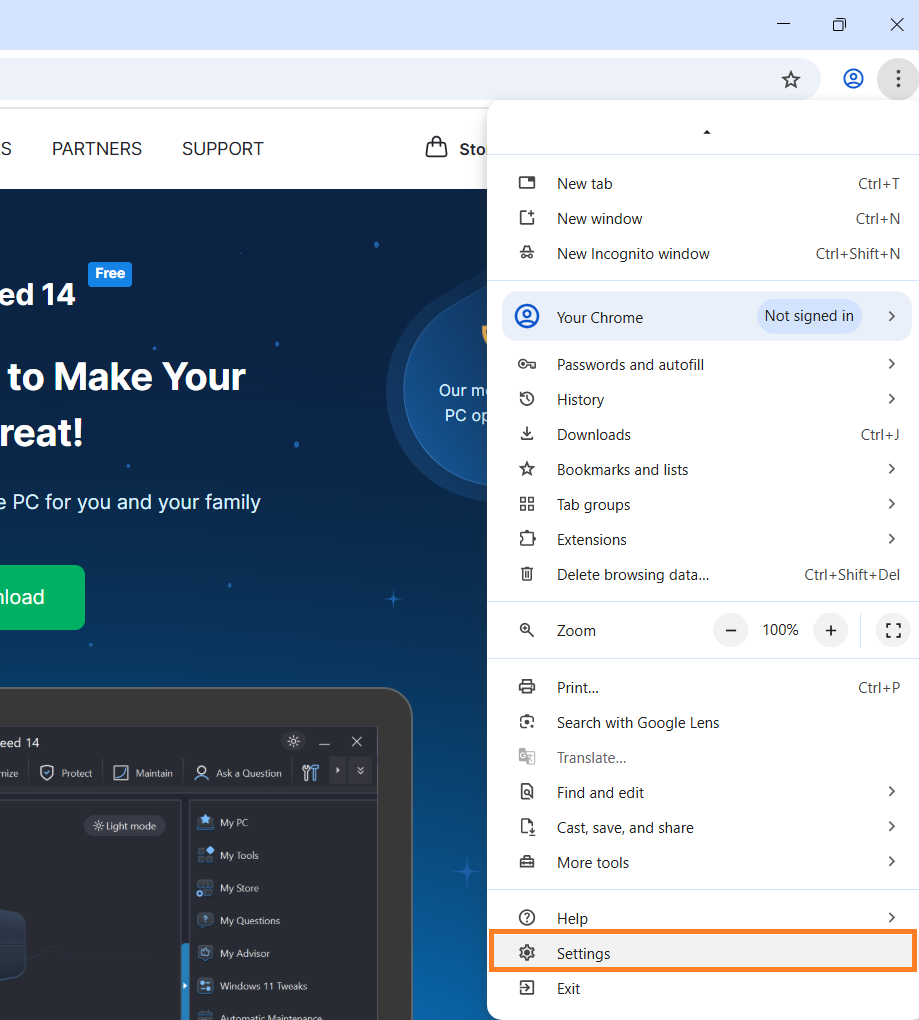Toggle fullscreen mode icon beside zoom

pyautogui.click(x=893, y=630)
